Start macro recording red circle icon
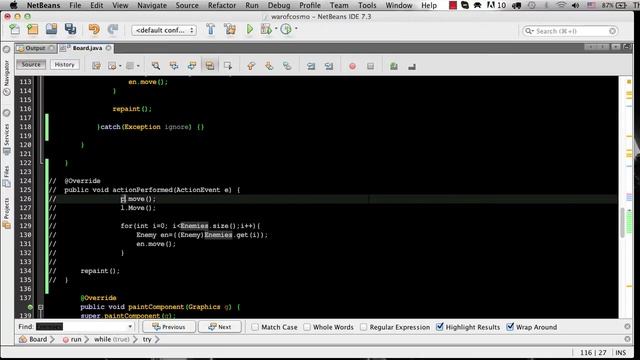Viewport: 640px width, 360px height. pos(352,66)
